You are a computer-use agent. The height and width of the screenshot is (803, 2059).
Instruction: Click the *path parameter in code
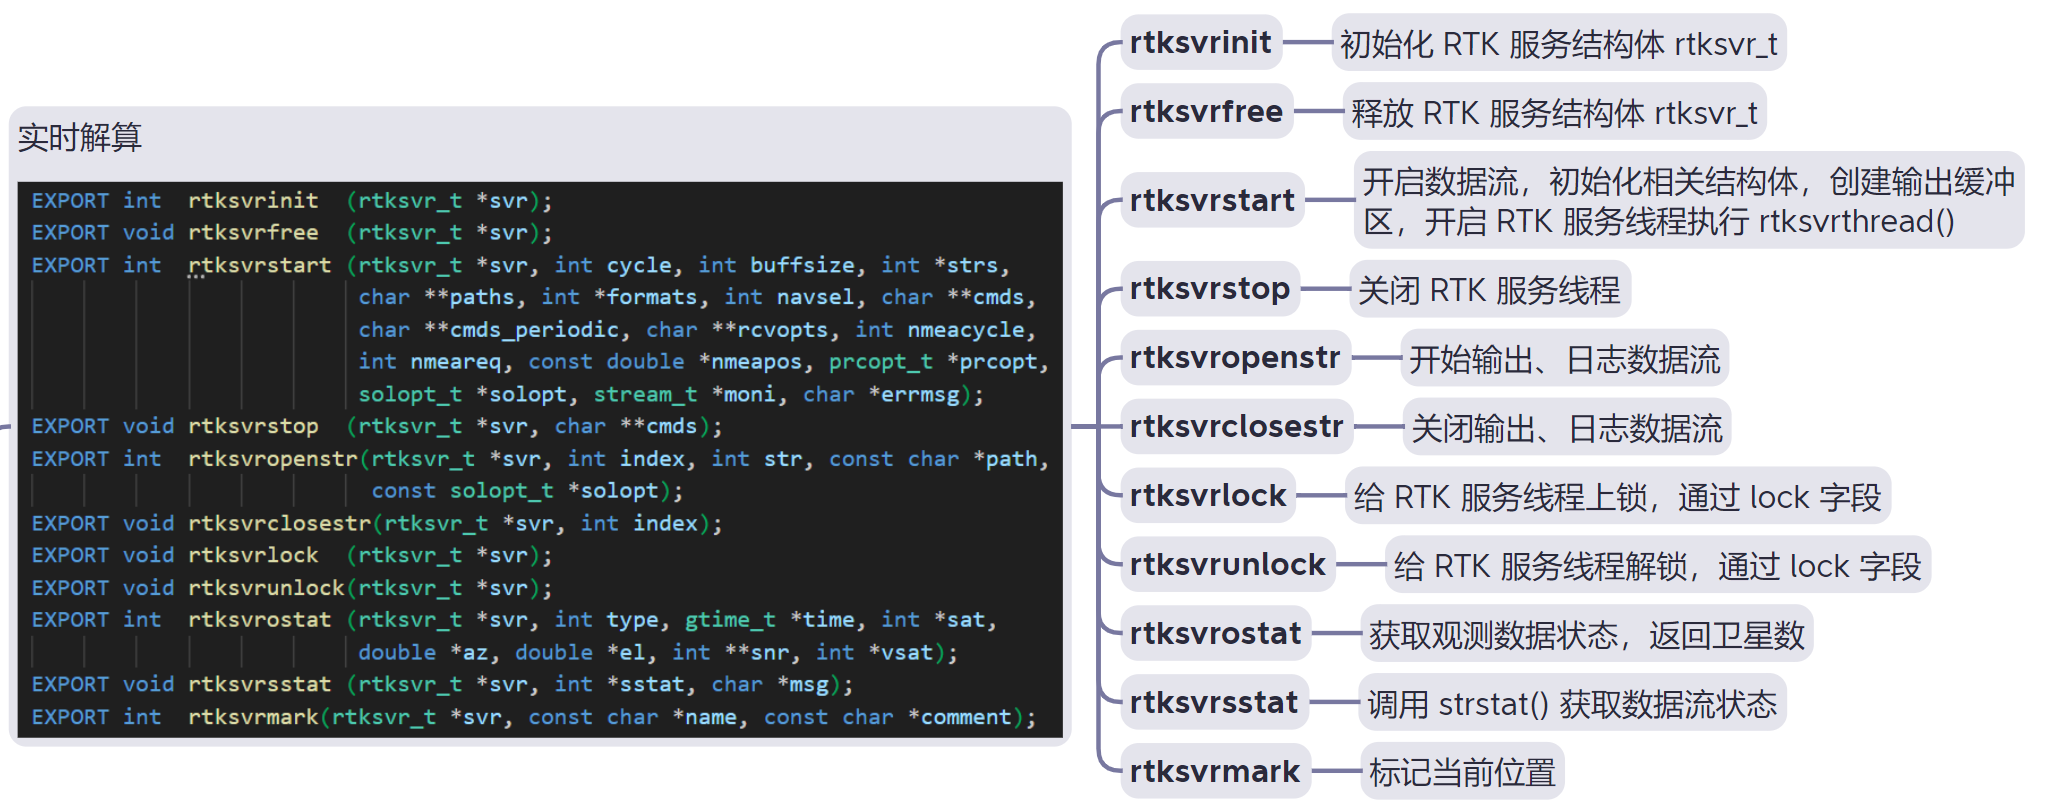point(1005,459)
